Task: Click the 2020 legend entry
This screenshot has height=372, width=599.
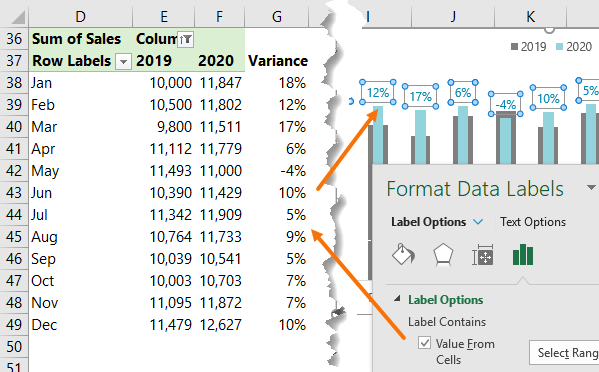Action: coord(574,47)
